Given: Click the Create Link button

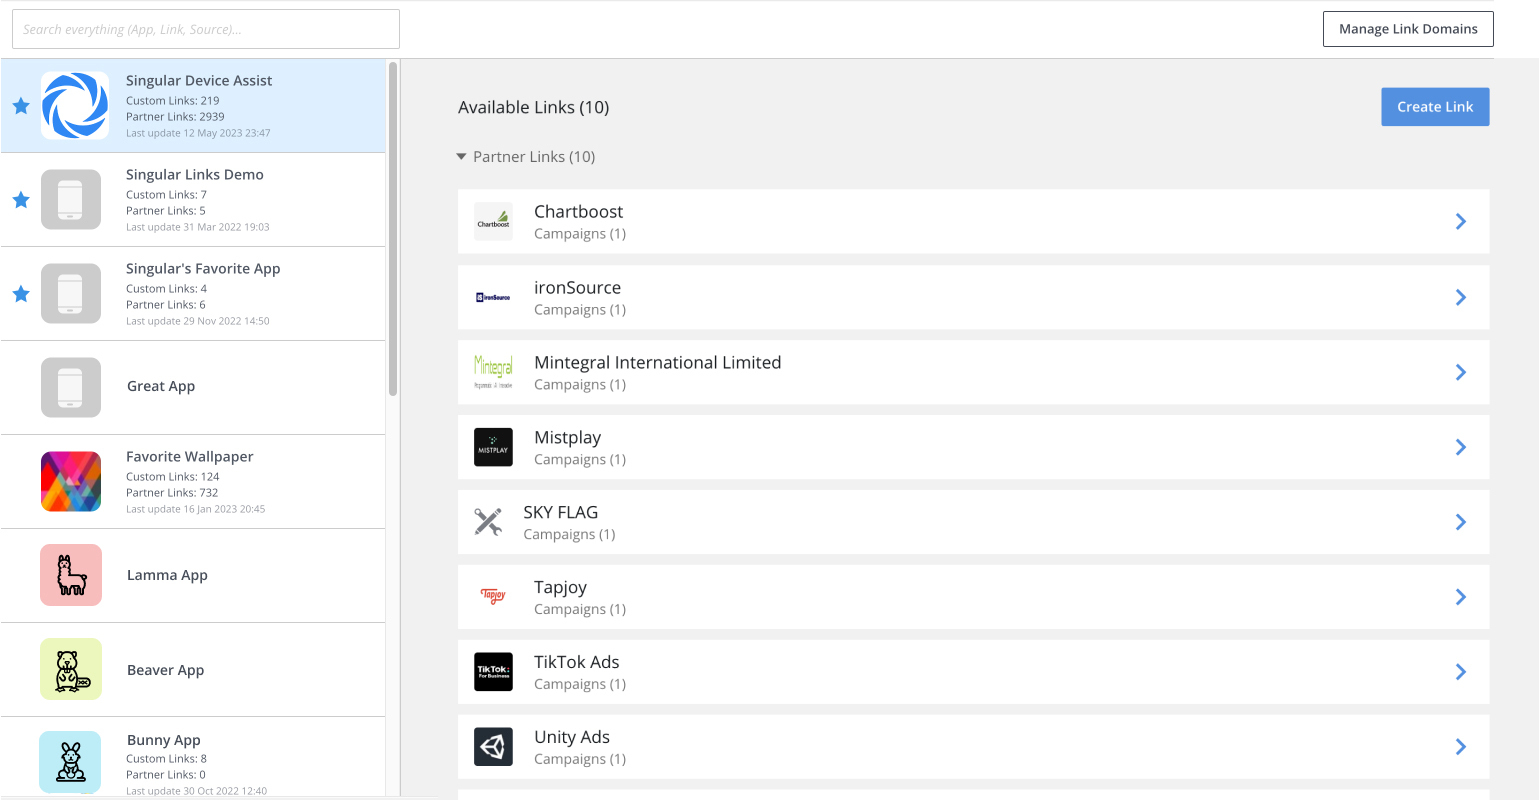Looking at the screenshot, I should (1434, 107).
